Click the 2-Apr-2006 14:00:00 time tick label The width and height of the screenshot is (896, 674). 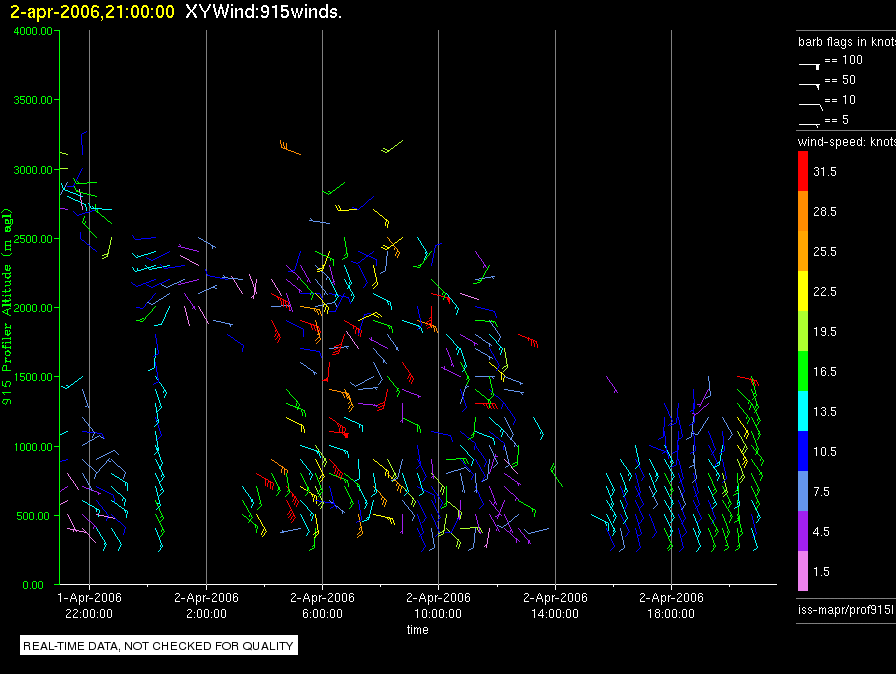coord(555,605)
